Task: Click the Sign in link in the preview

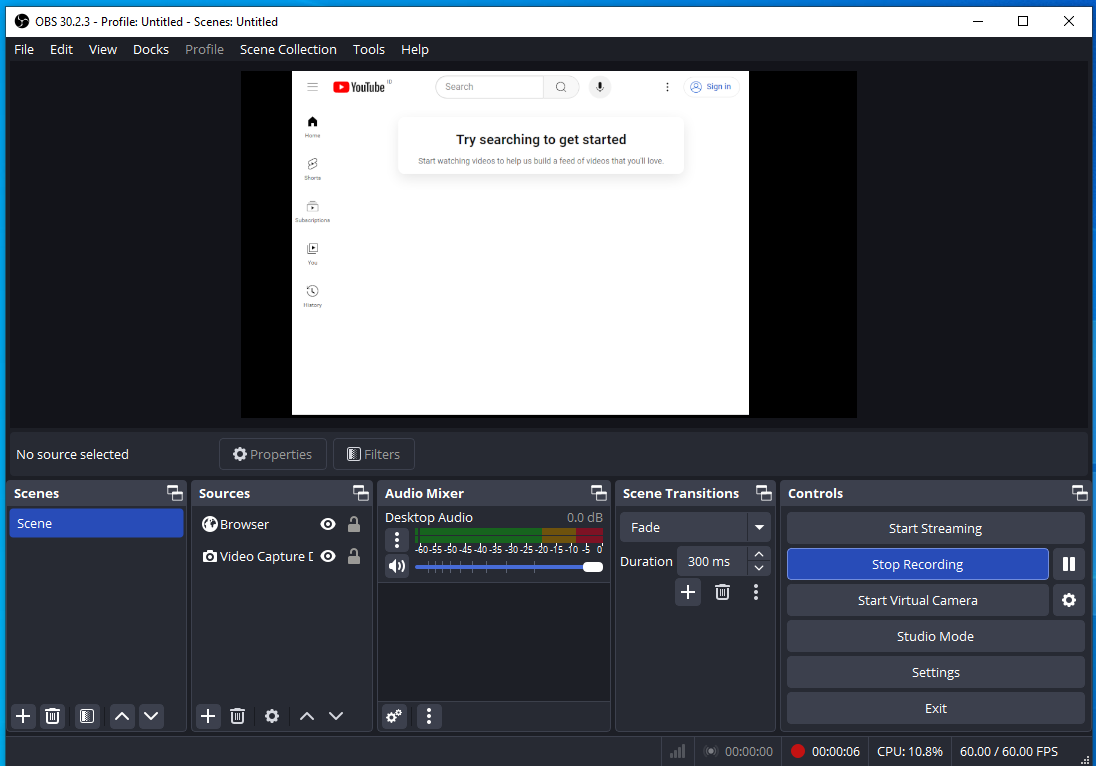Action: (711, 87)
